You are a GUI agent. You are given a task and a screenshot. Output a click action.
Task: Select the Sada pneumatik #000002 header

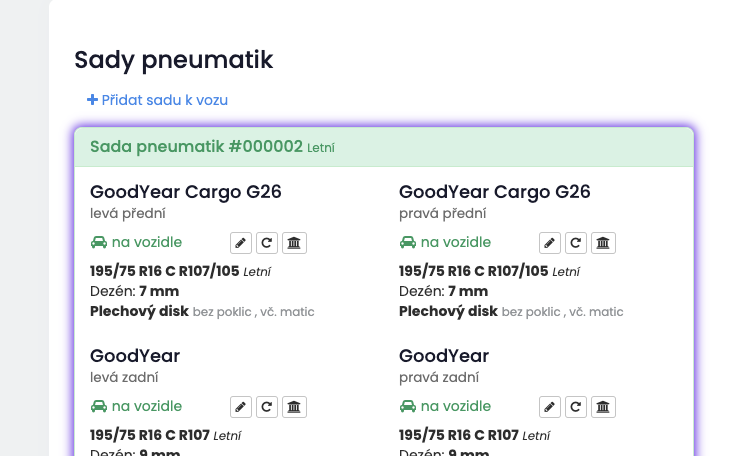click(384, 147)
